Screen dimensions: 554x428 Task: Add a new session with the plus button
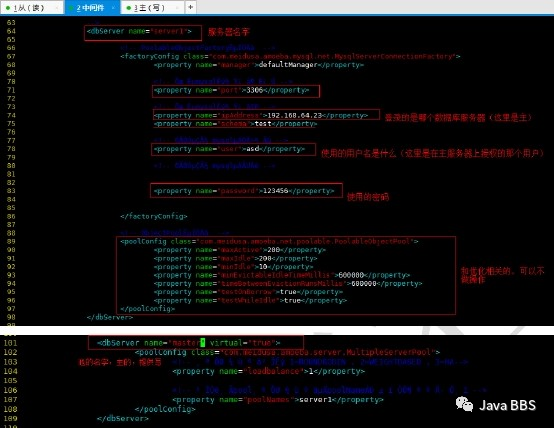(190, 7)
